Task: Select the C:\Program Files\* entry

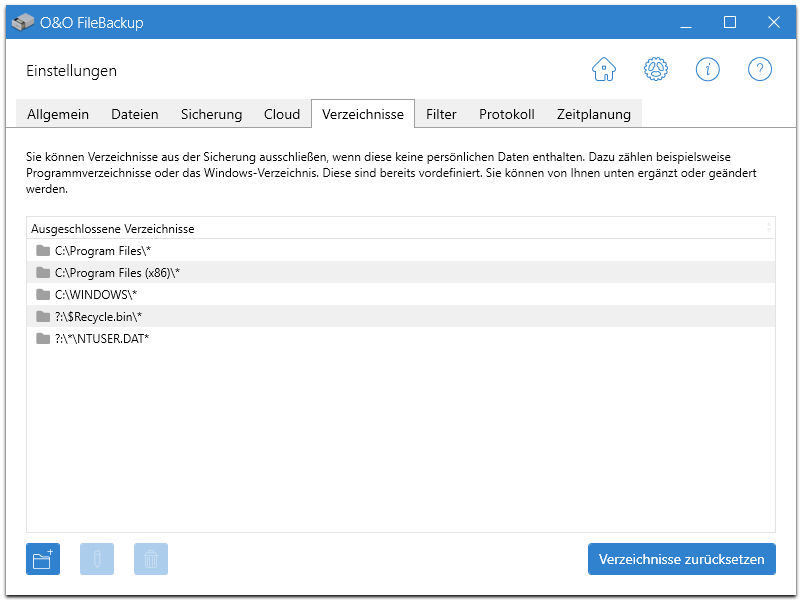Action: 400,251
